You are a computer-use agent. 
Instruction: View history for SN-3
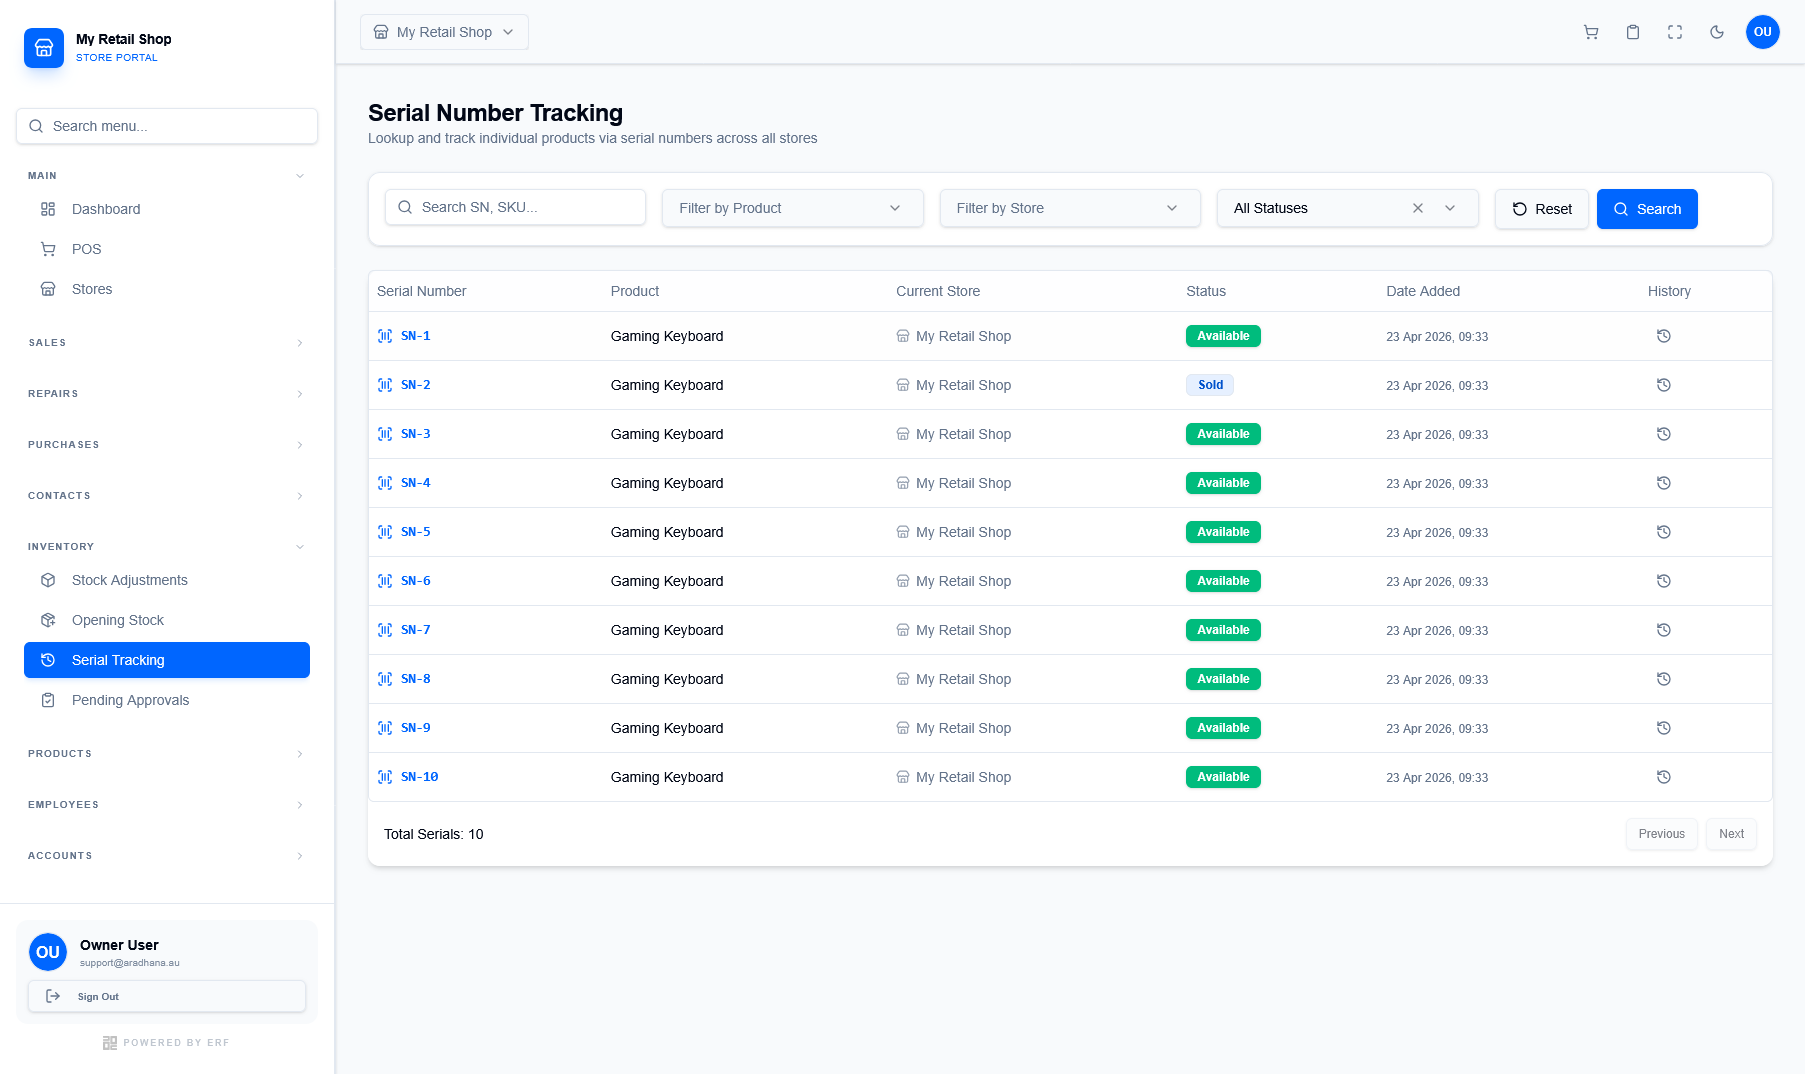point(1664,434)
